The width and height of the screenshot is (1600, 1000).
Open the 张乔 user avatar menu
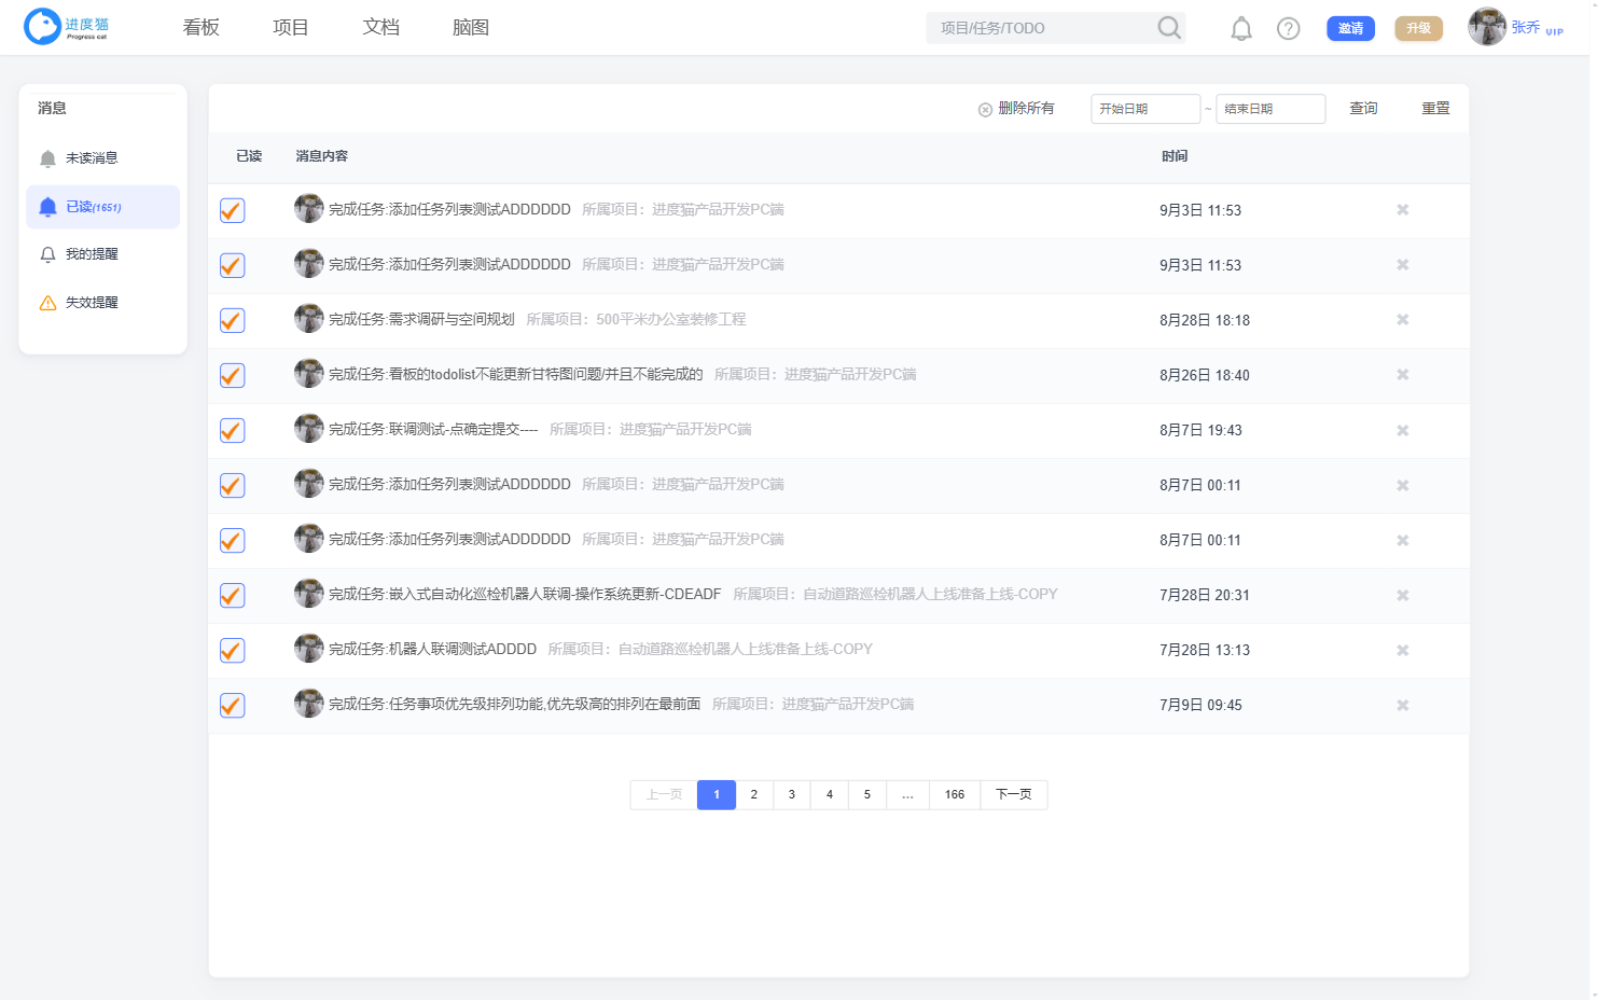tap(1487, 27)
